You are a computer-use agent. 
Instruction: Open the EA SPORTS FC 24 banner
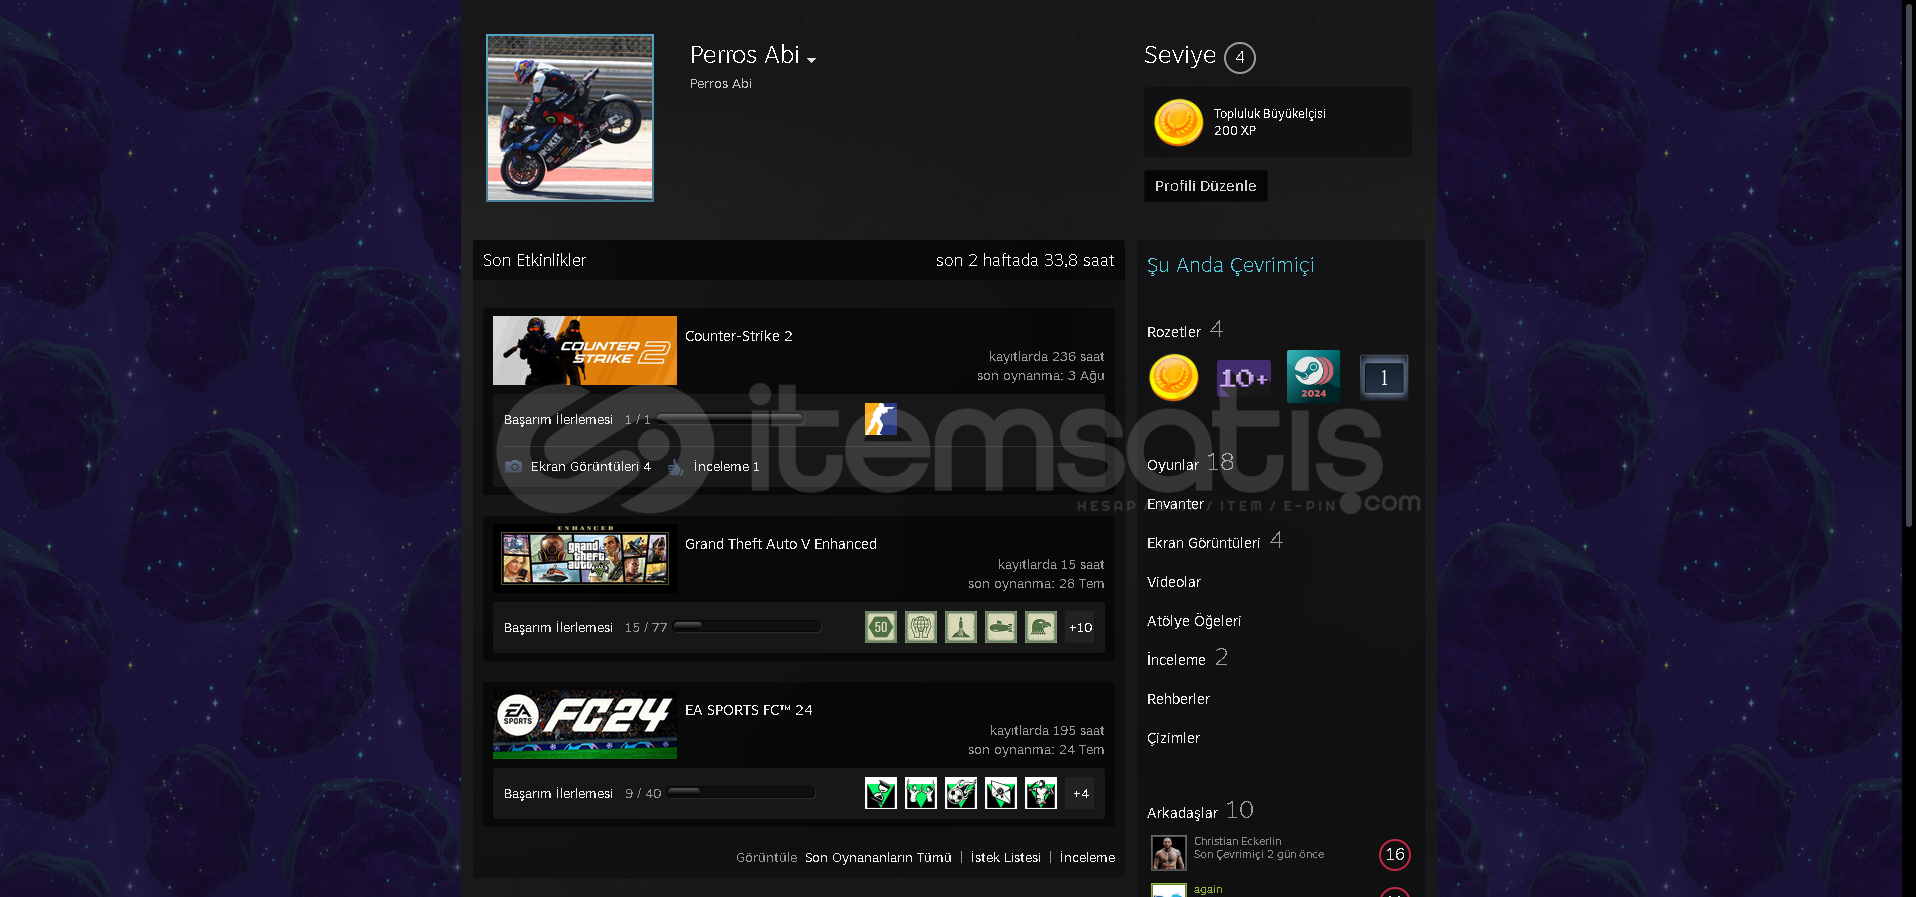(585, 725)
